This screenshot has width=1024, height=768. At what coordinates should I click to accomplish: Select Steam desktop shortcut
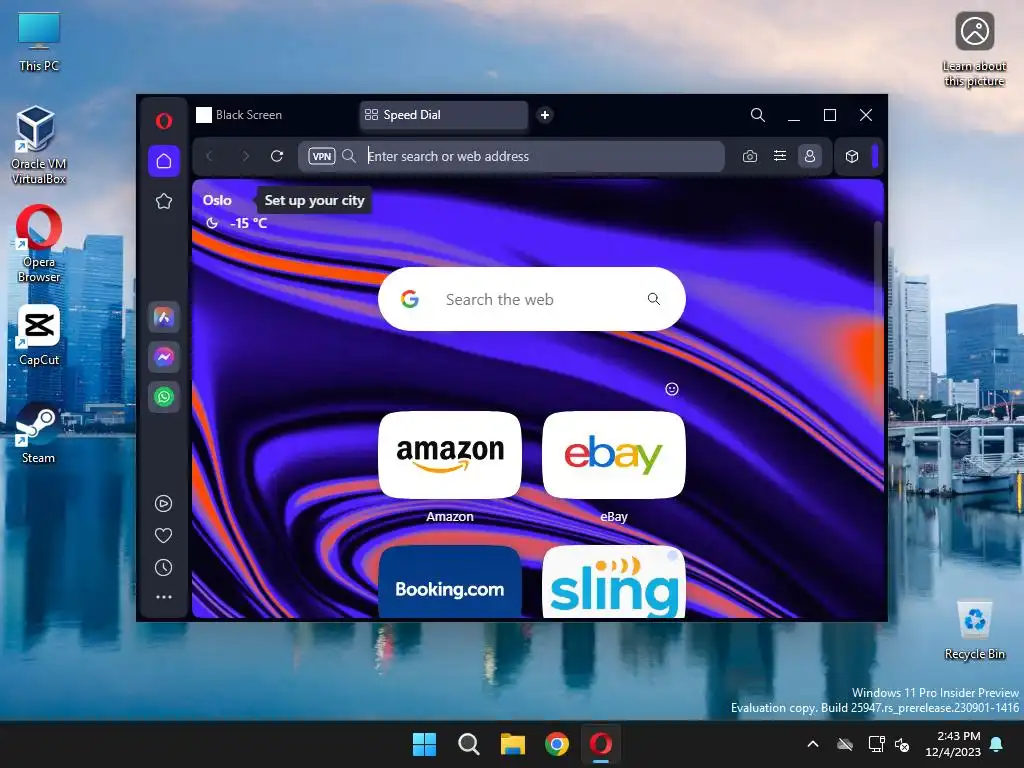pos(39,433)
